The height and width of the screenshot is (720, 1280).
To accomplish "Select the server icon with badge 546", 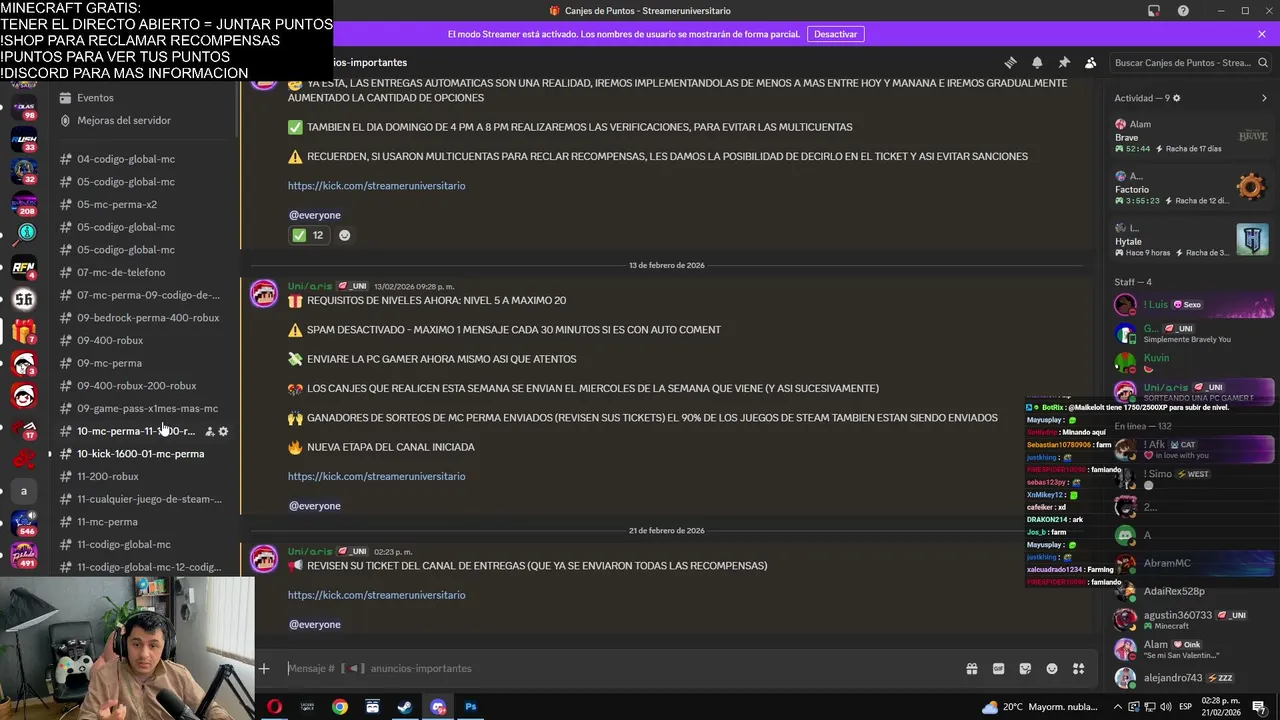I will [x=24, y=523].
